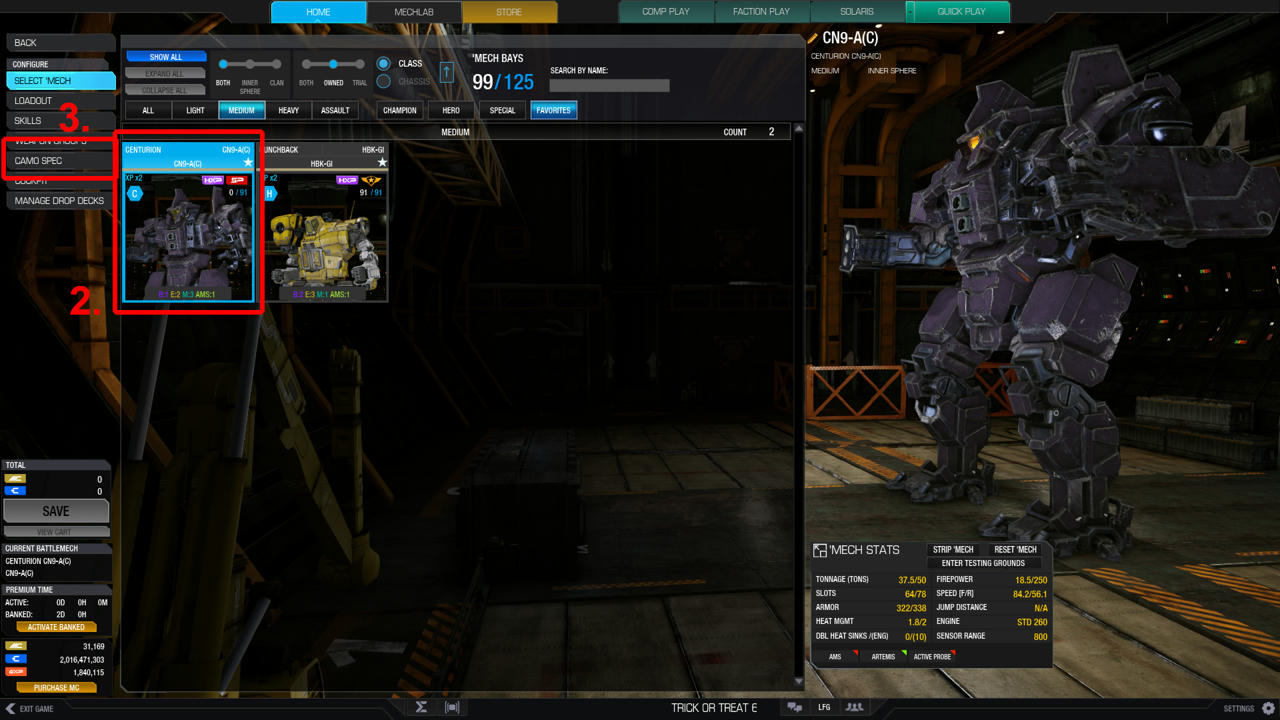Open Loadout in the Configure menu
1280x720 pixels.
click(60, 101)
